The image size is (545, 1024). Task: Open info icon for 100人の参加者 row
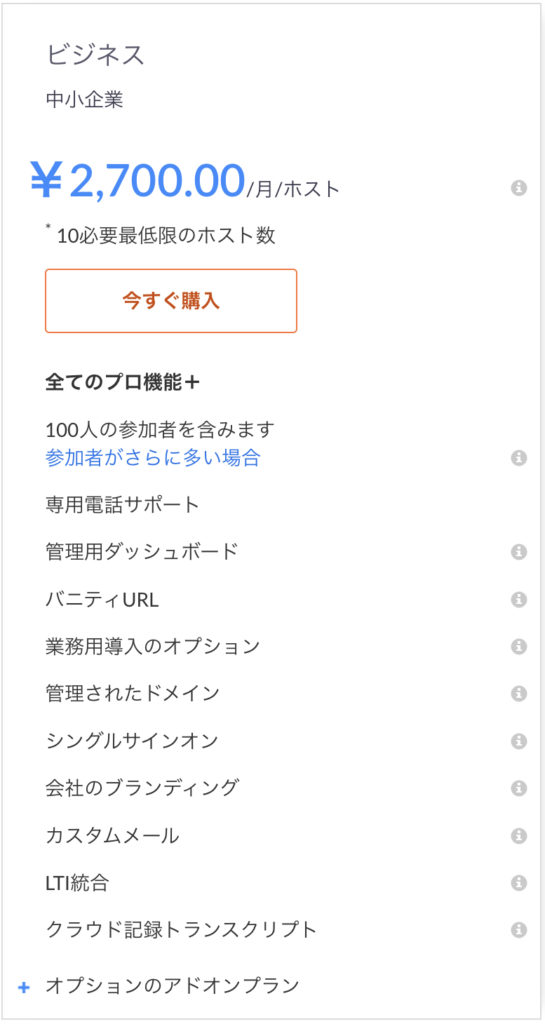(x=519, y=458)
